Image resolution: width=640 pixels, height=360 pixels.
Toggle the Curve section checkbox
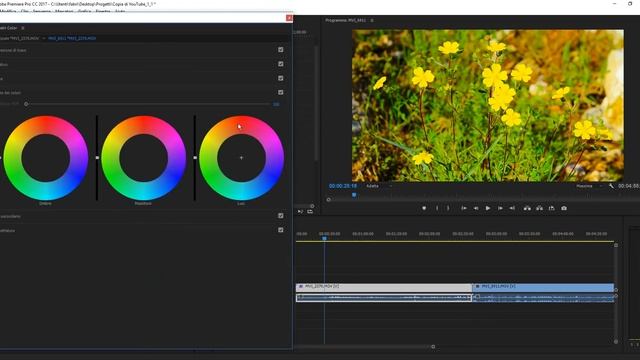(280, 78)
